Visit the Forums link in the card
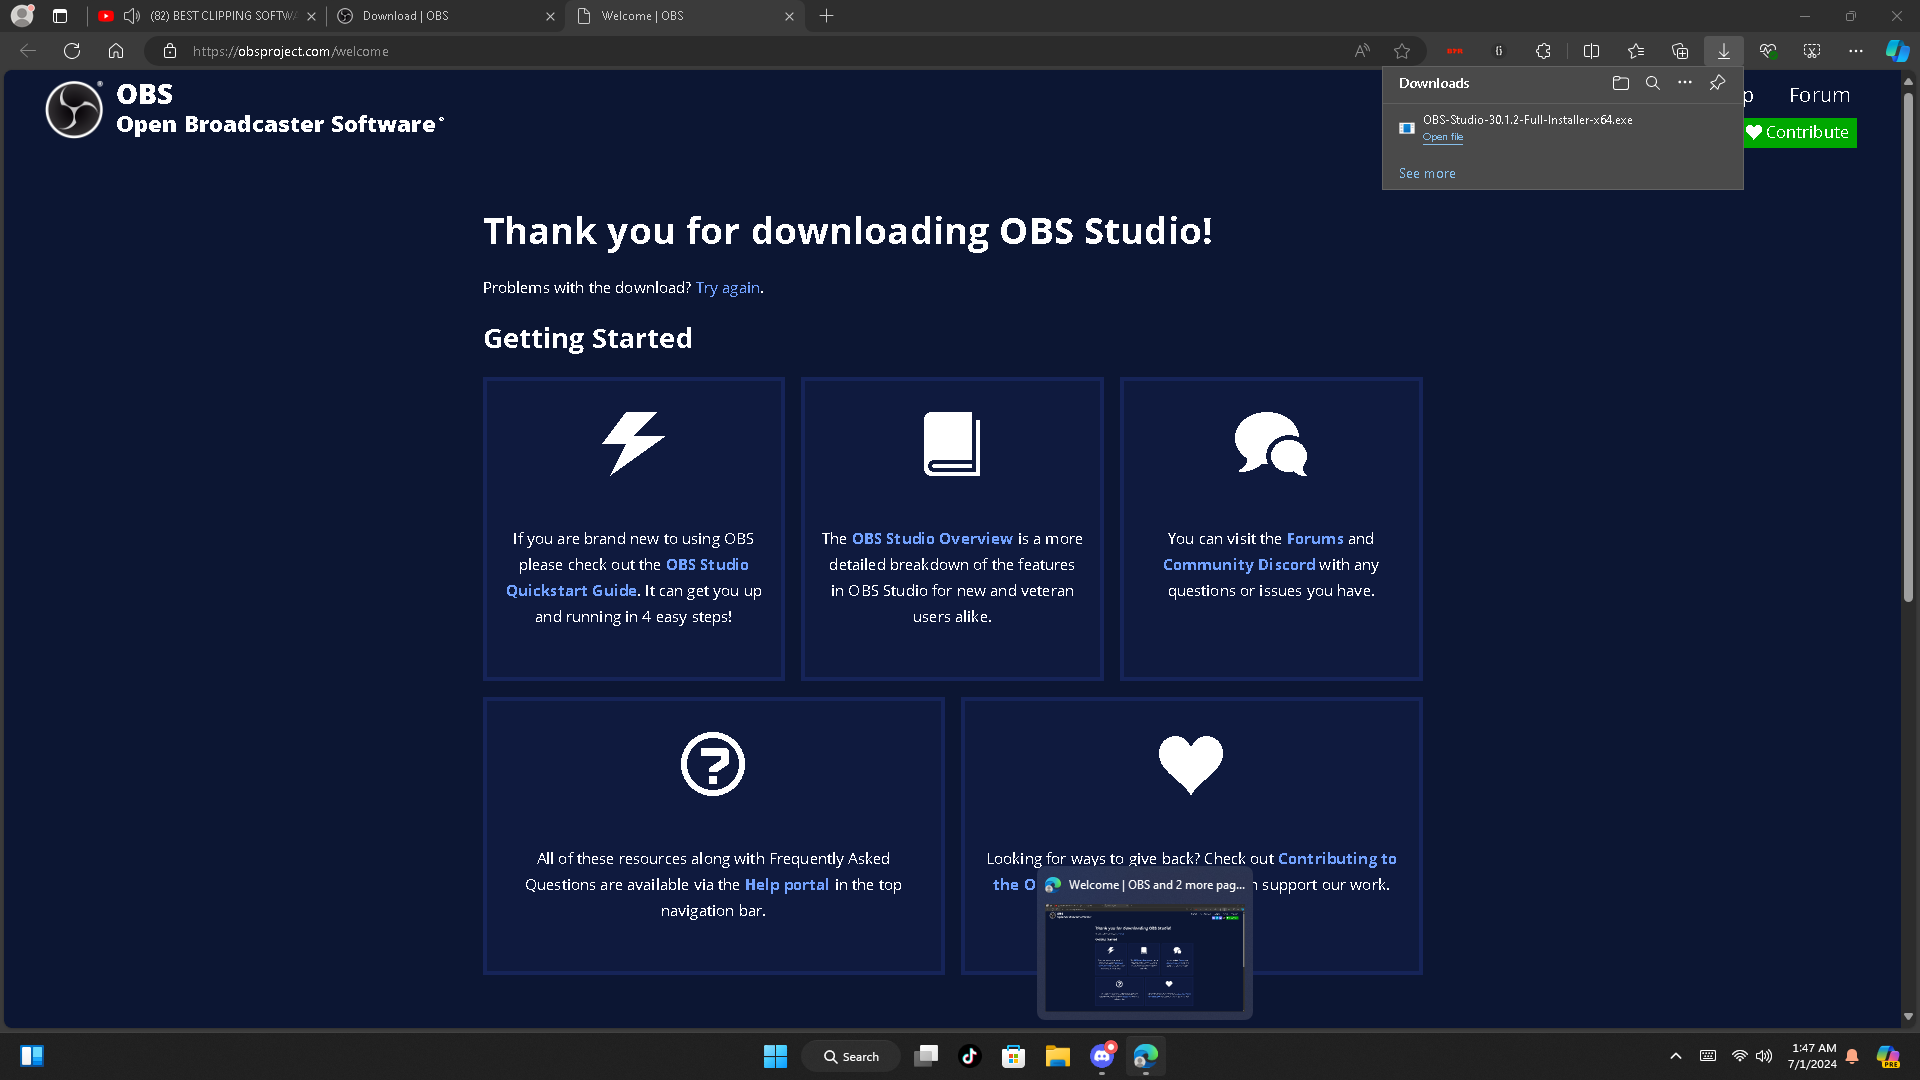Screen dimensions: 1920x1080 click(1315, 539)
